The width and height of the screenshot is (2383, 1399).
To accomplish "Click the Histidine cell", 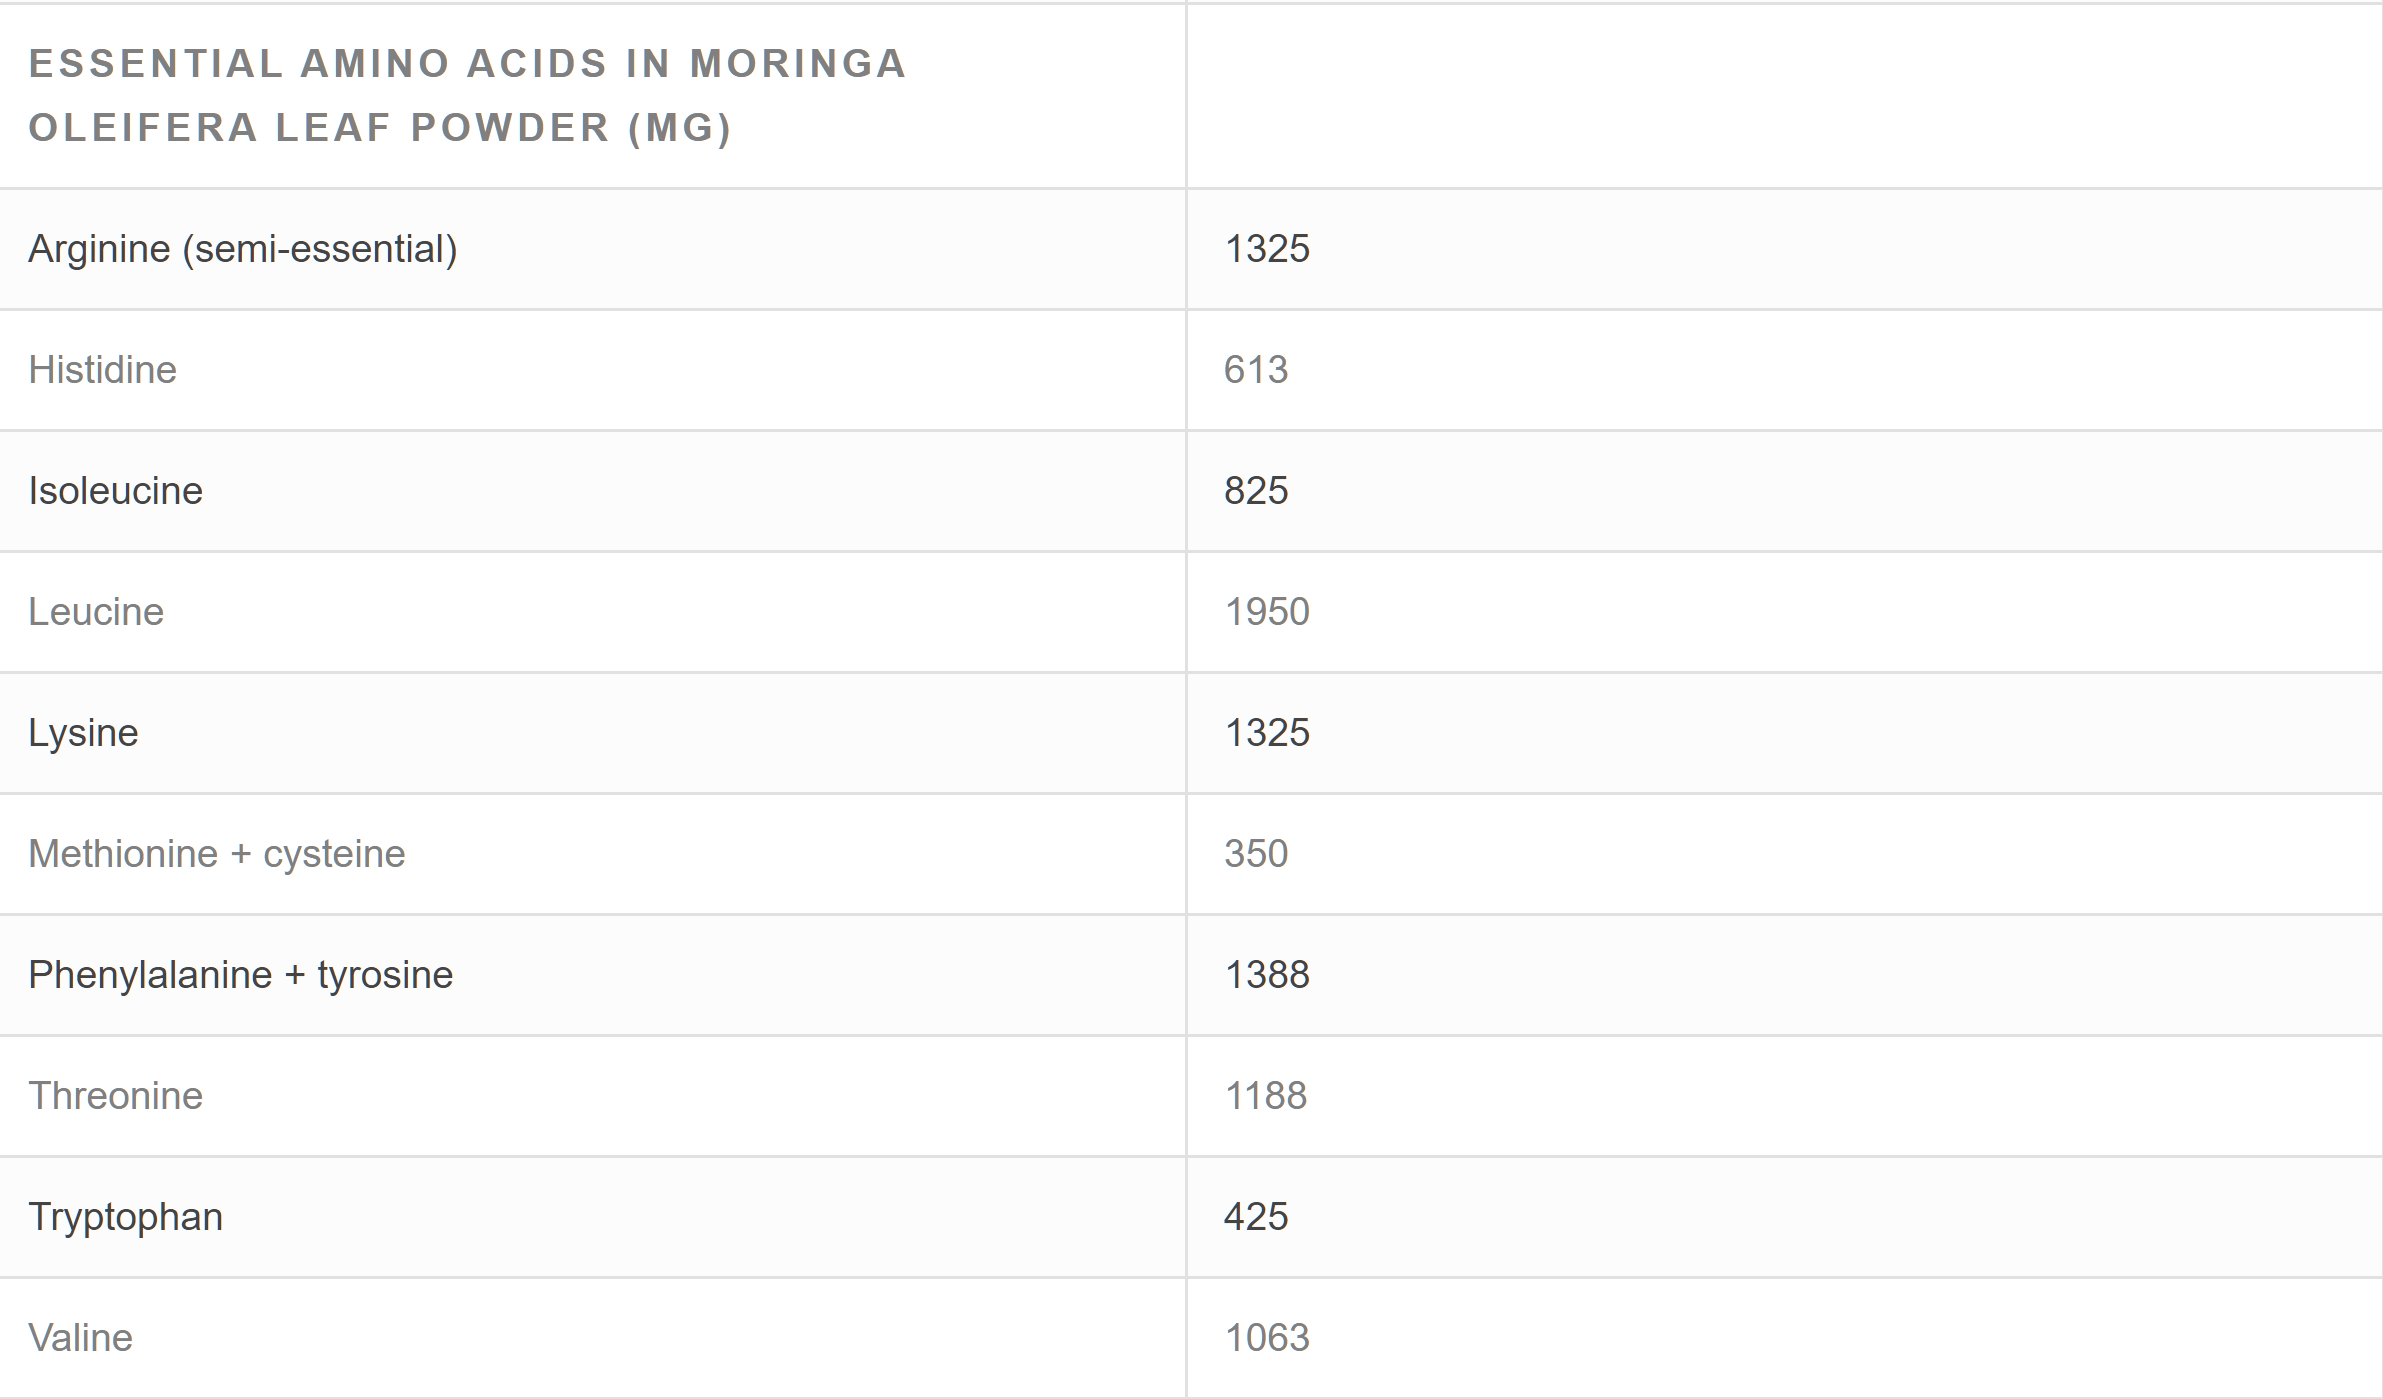I will (x=103, y=370).
